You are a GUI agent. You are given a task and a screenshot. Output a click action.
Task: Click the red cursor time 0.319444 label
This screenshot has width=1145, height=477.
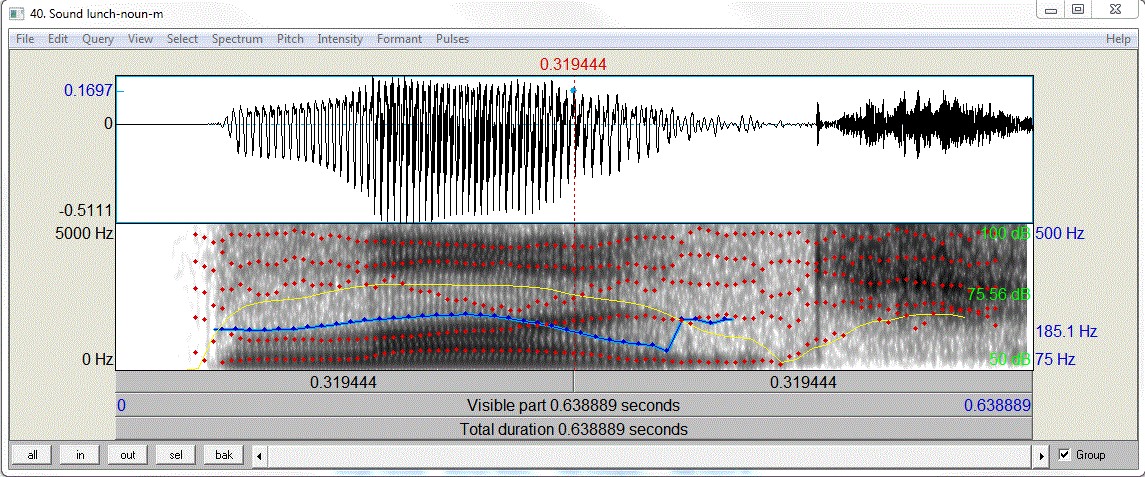pos(573,65)
